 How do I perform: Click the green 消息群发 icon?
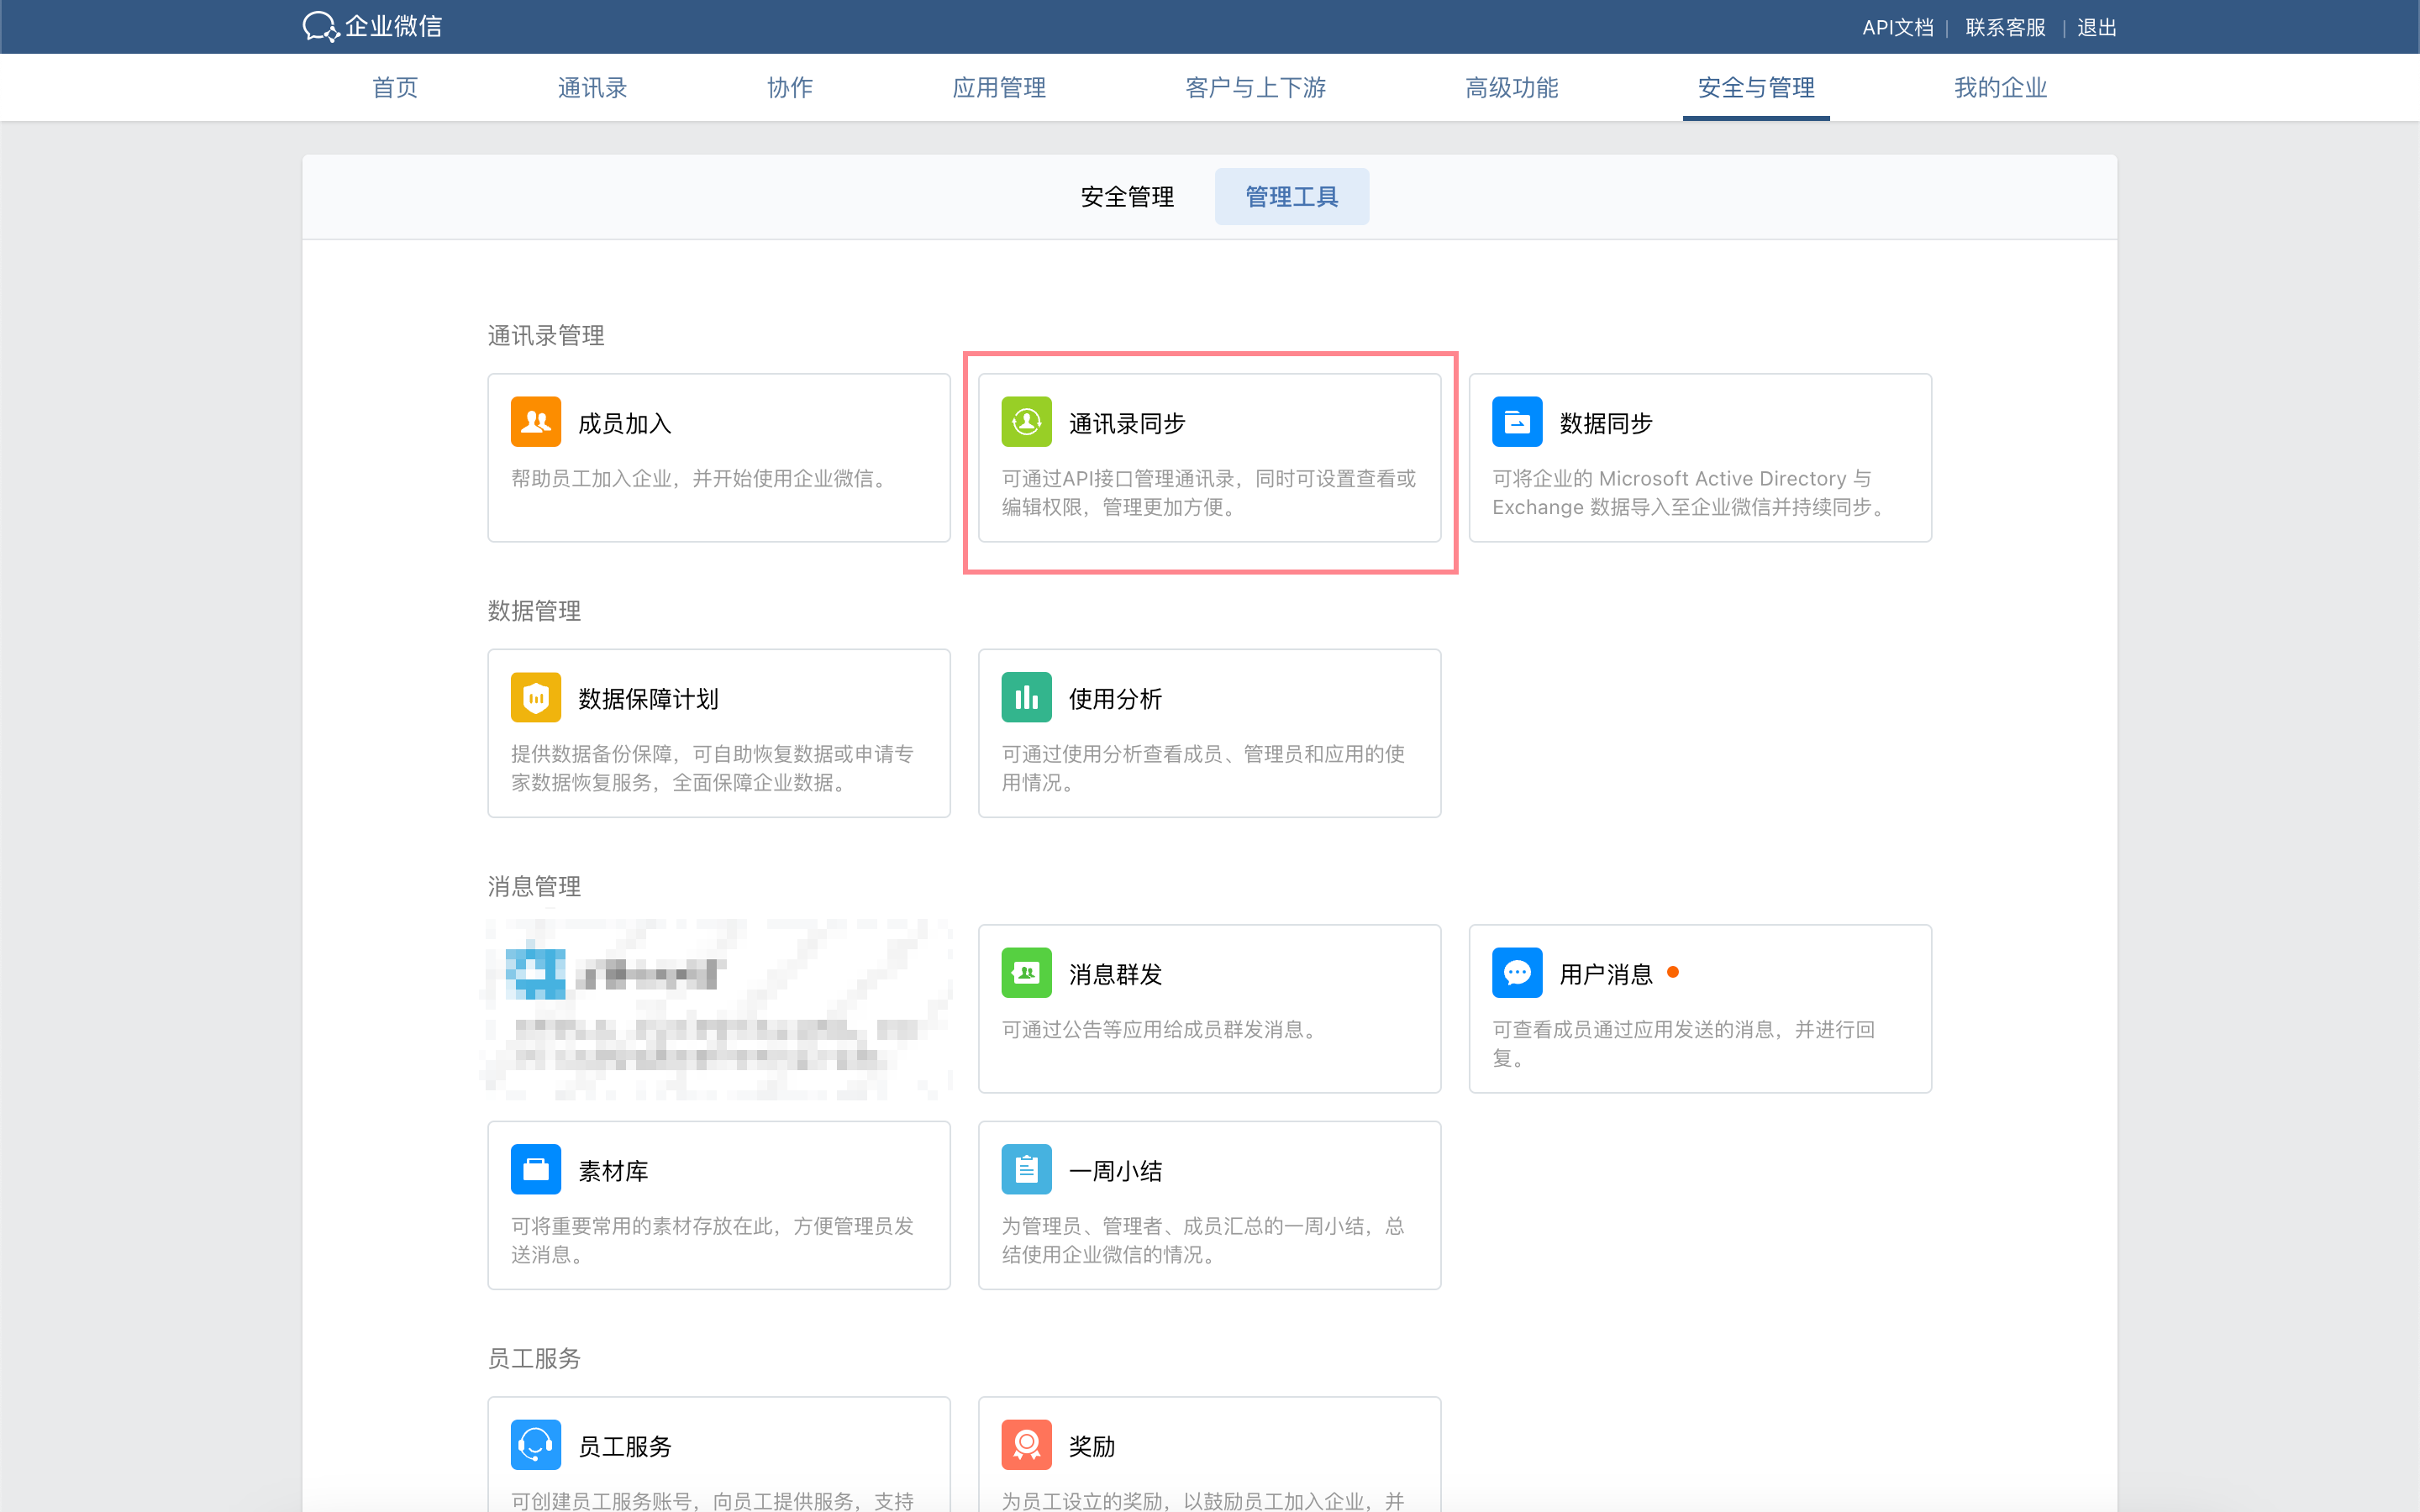(1026, 973)
